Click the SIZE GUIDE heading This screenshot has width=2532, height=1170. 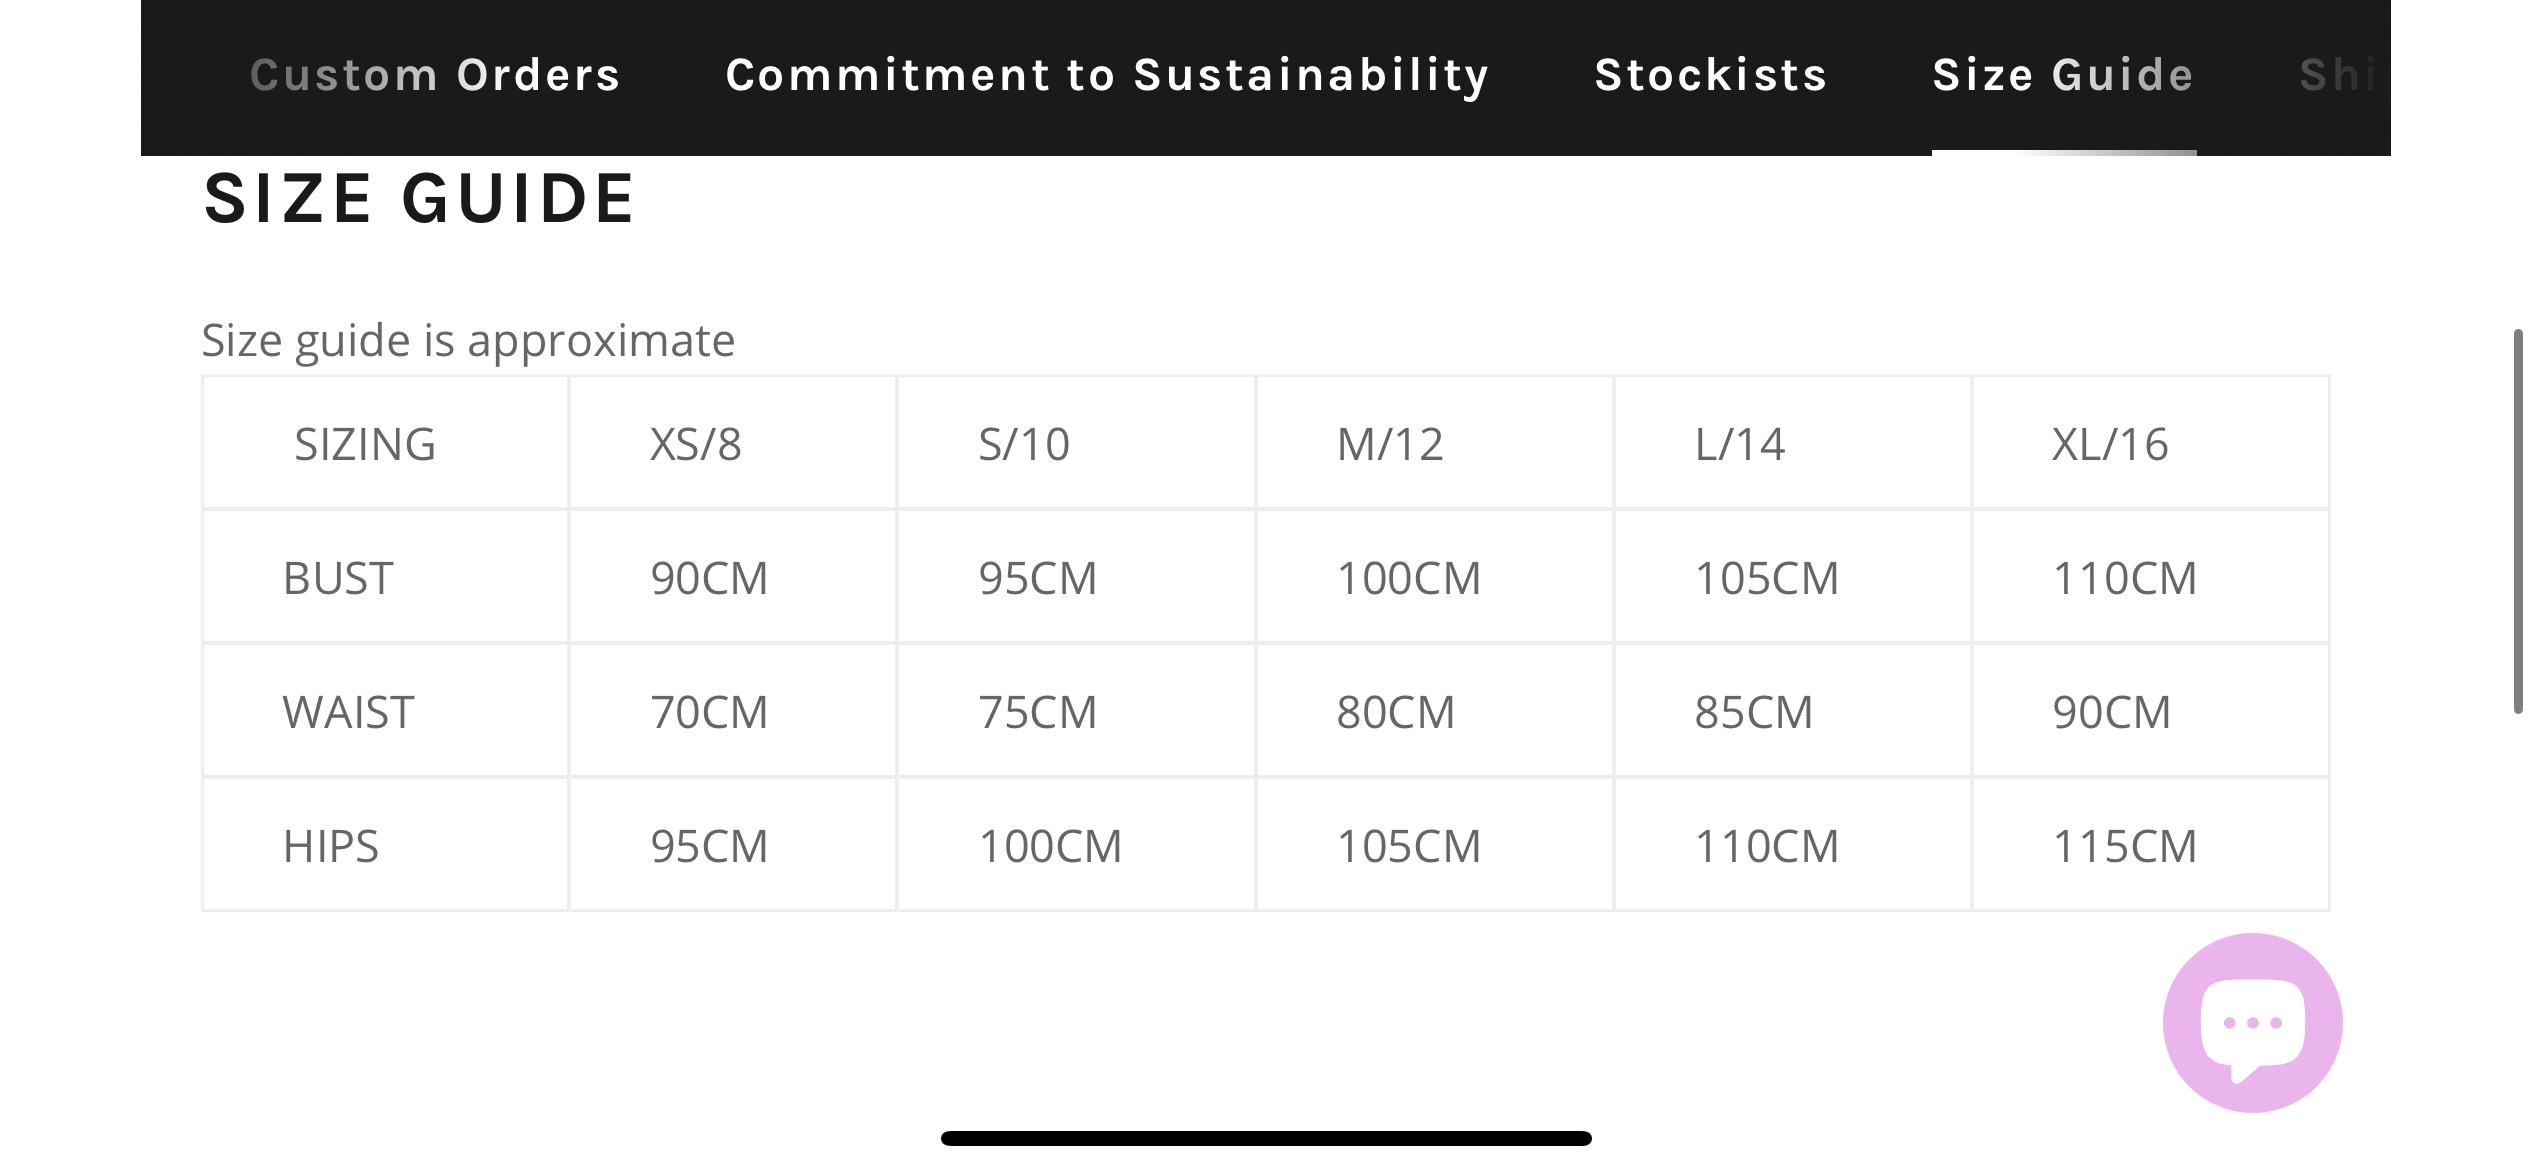click(419, 198)
